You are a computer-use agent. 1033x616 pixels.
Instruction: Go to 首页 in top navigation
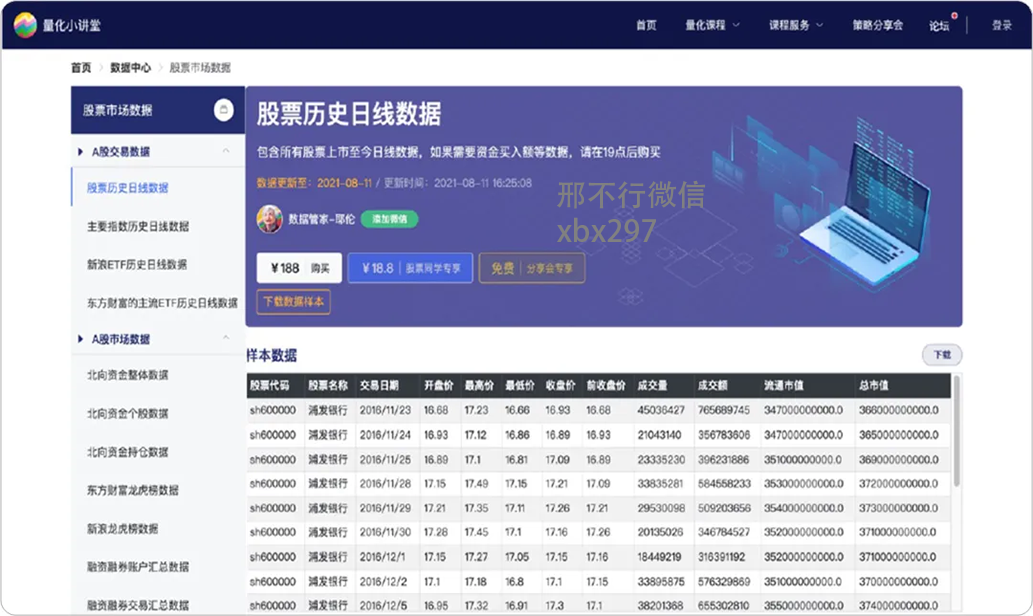(646, 25)
